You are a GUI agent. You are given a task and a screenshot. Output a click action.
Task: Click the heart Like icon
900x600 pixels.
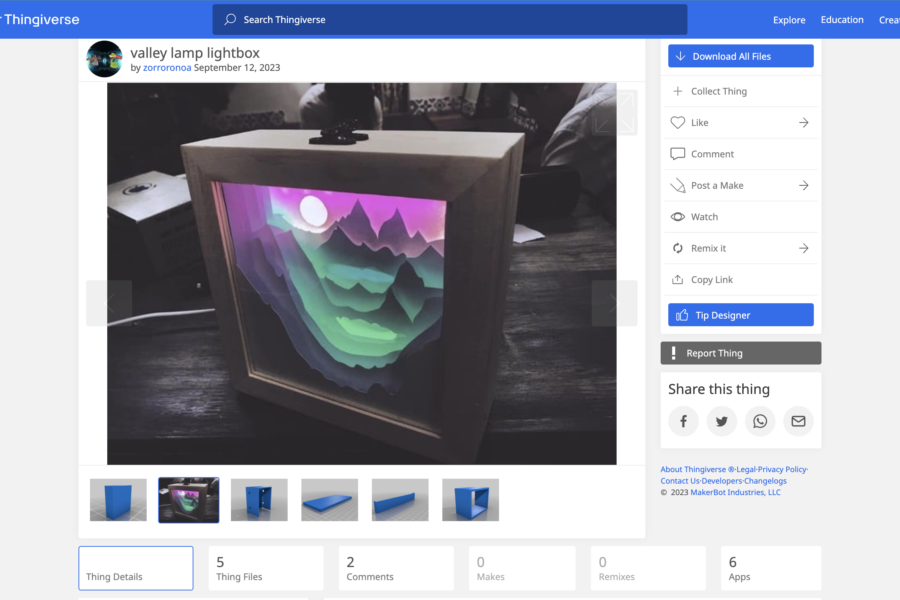tap(678, 123)
